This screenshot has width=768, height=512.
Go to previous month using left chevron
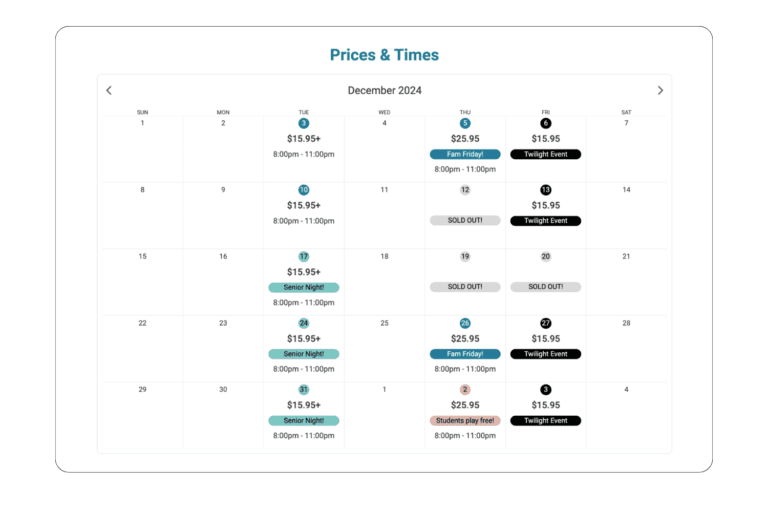click(109, 90)
